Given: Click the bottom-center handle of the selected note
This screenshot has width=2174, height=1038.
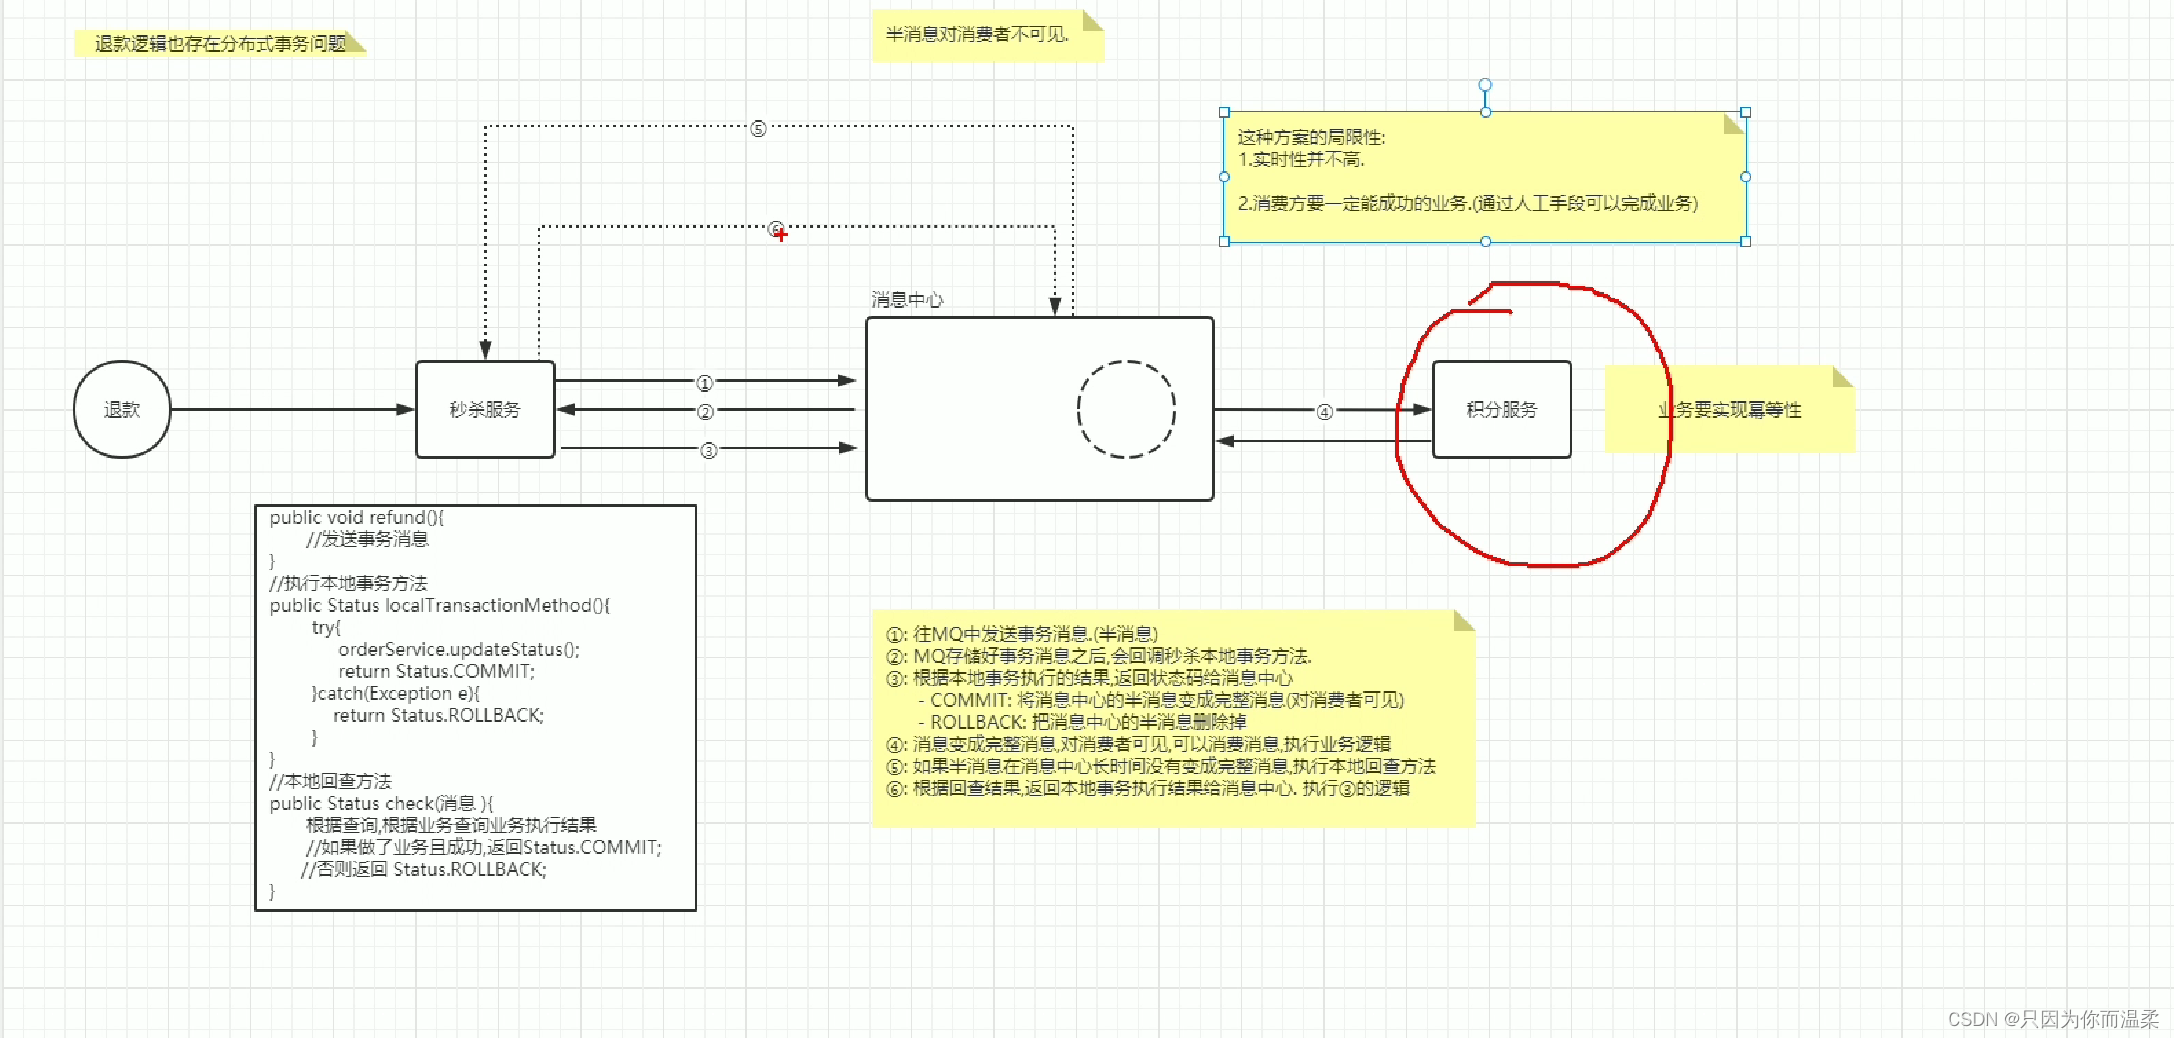Looking at the screenshot, I should (x=1485, y=241).
